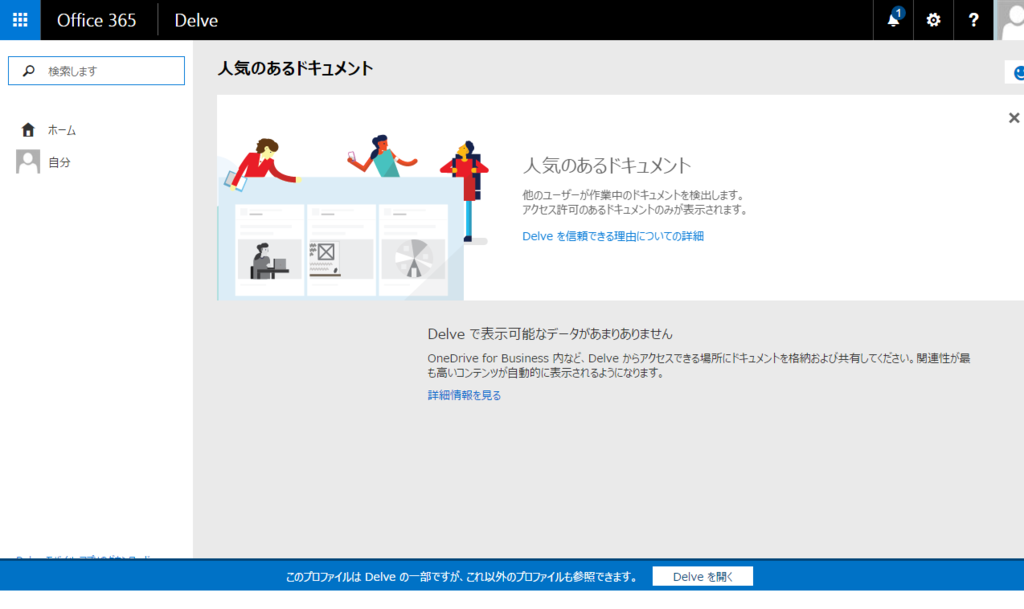The image size is (1024, 609).
Task: Open the user profile picture menu
Action: tap(1009, 20)
